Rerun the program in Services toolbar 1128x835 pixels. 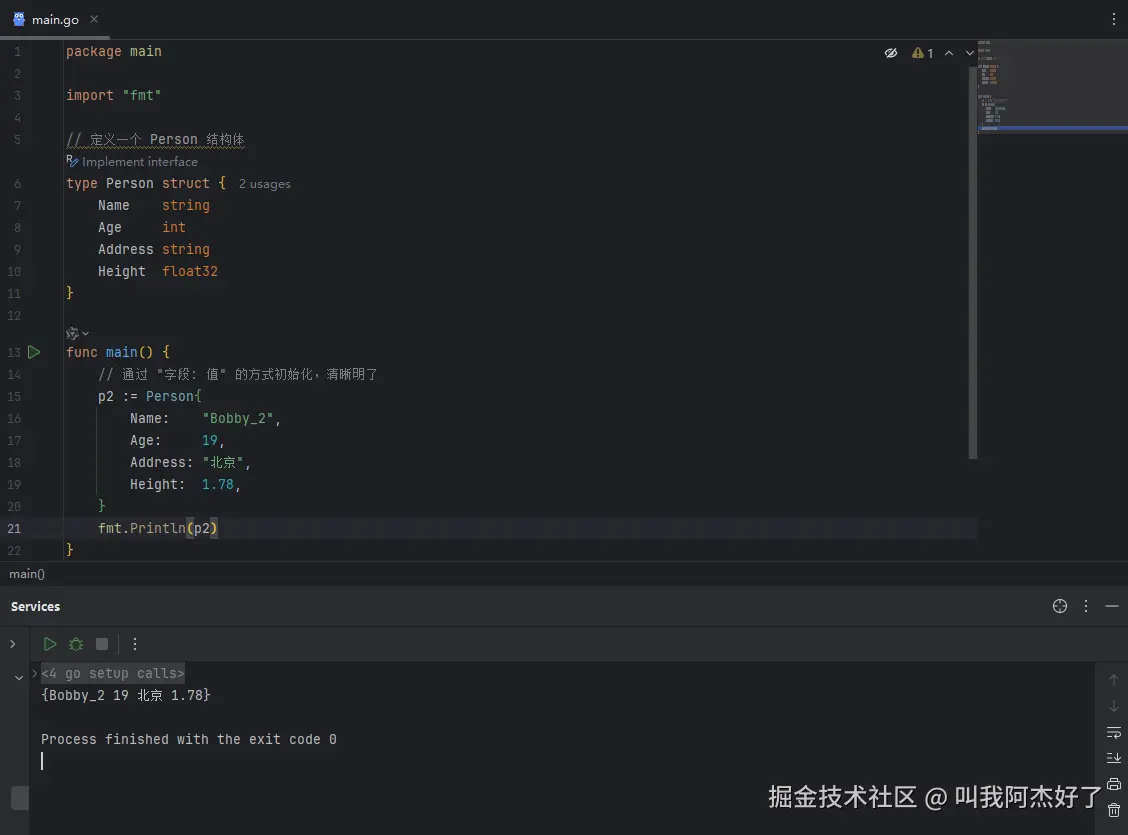(50, 644)
